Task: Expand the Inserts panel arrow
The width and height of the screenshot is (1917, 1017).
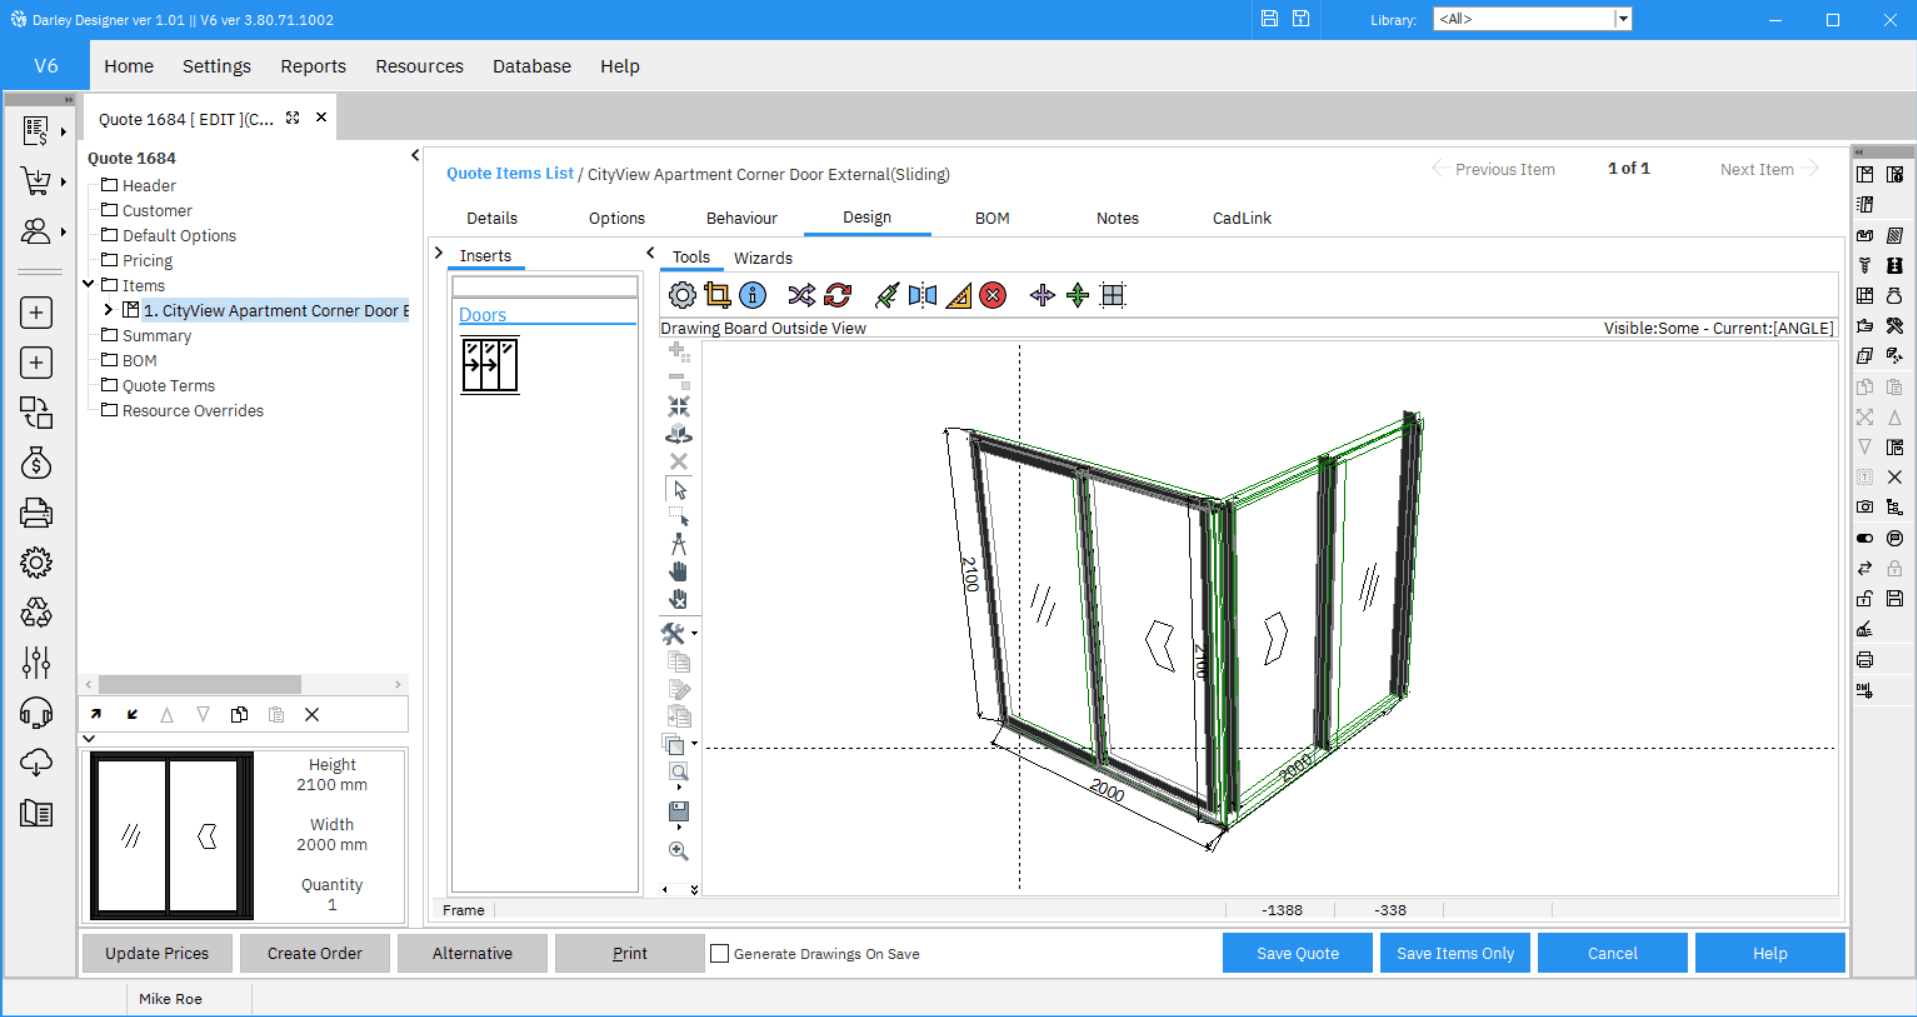Action: point(439,253)
